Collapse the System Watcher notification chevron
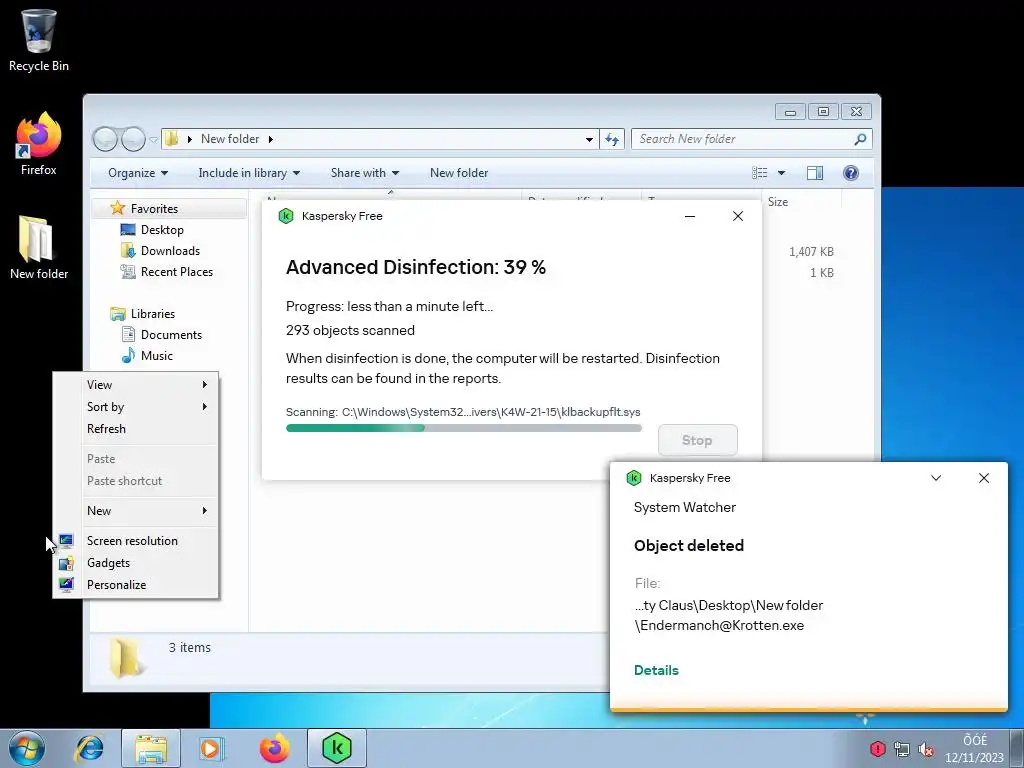The width and height of the screenshot is (1024, 768). 936,478
